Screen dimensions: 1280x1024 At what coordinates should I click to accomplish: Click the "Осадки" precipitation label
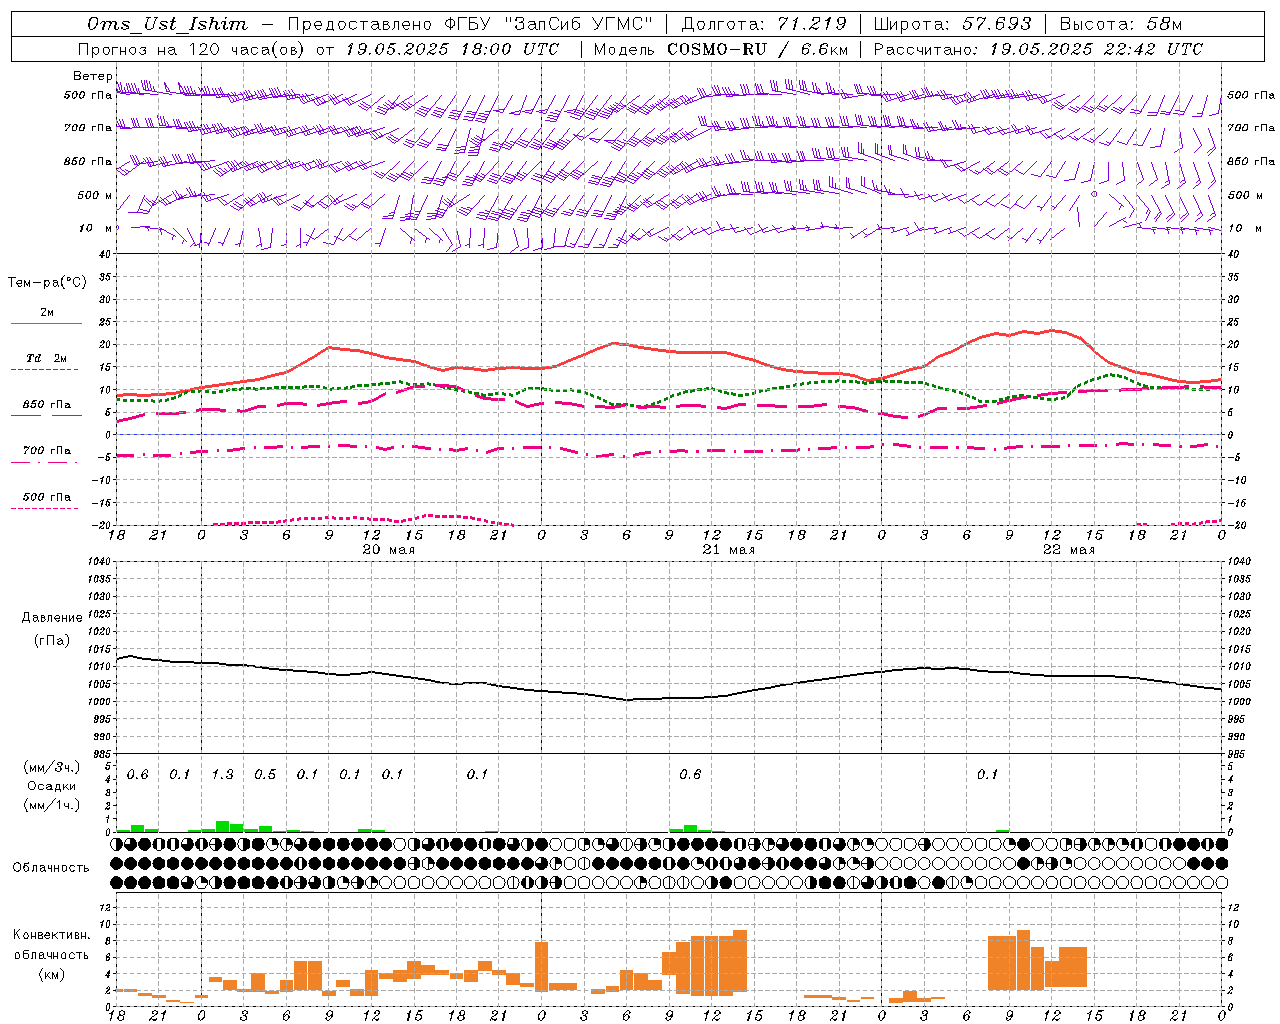click(x=52, y=786)
